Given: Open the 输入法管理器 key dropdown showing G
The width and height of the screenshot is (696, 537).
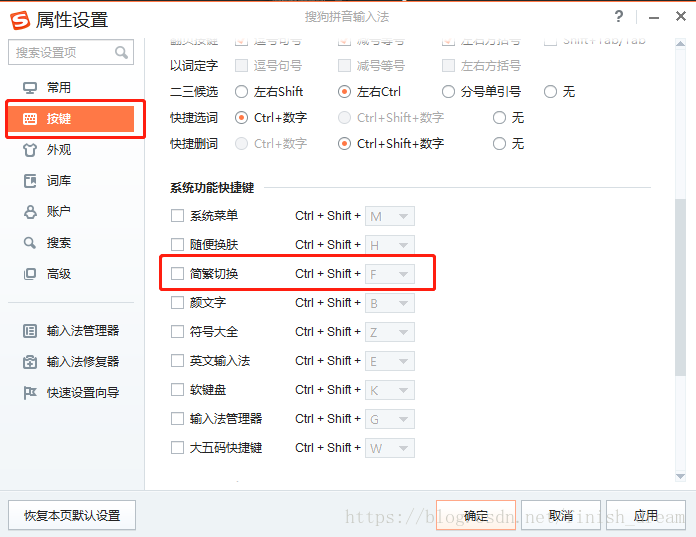Looking at the screenshot, I should click(x=390, y=419).
